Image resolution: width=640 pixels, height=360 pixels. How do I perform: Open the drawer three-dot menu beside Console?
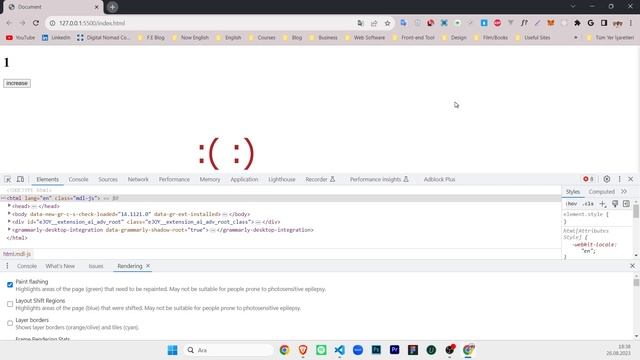click(x=7, y=266)
